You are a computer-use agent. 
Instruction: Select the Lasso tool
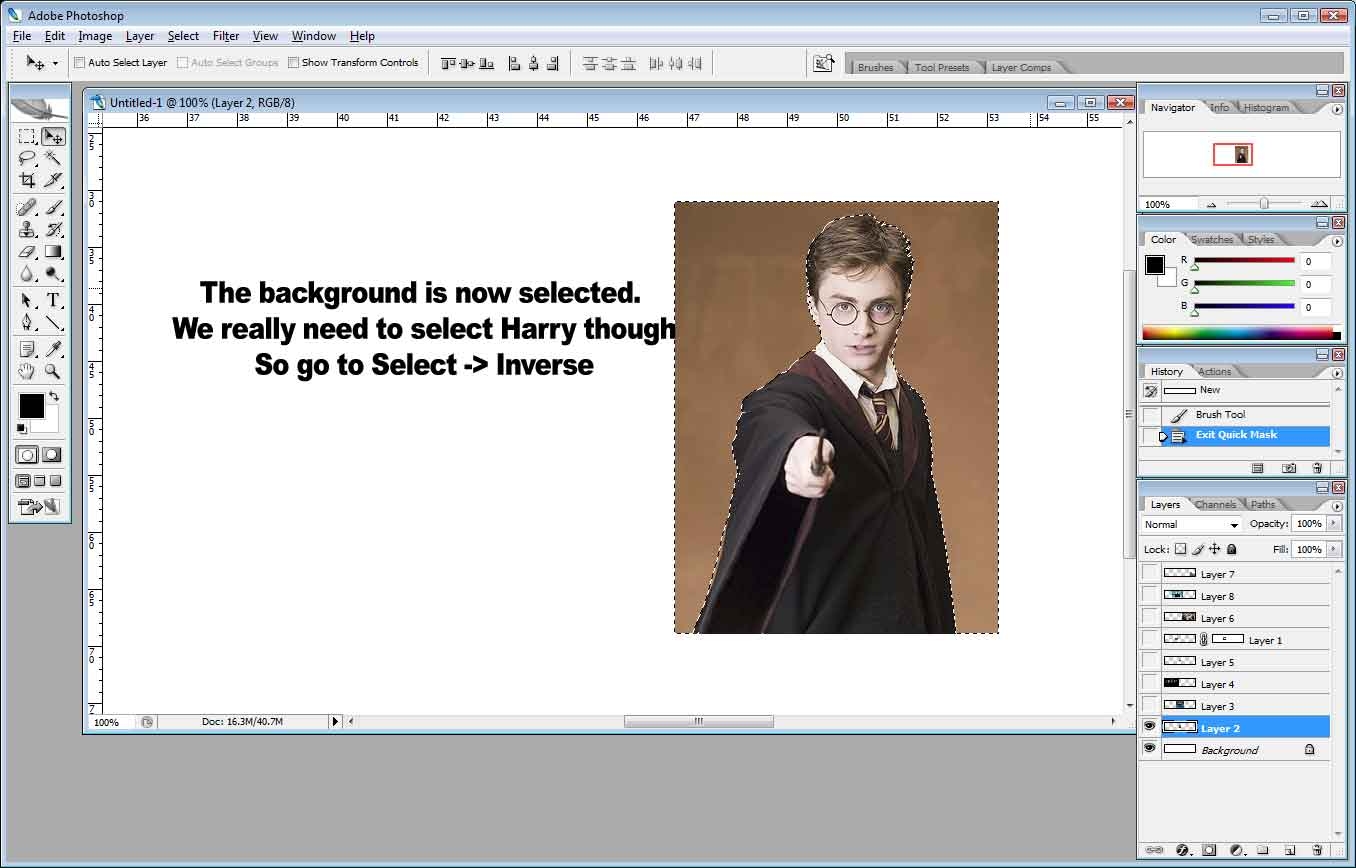click(27, 158)
